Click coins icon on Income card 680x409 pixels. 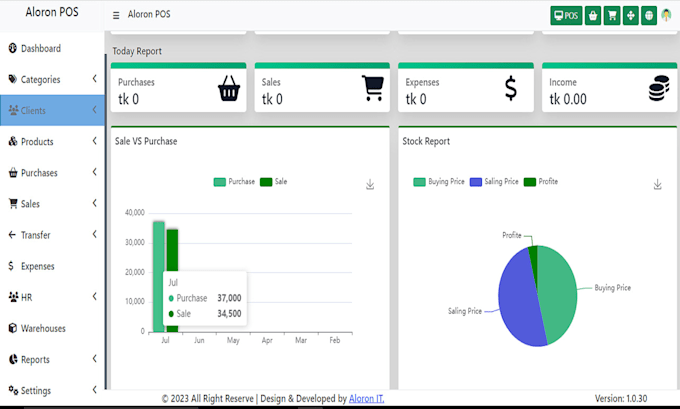point(659,88)
